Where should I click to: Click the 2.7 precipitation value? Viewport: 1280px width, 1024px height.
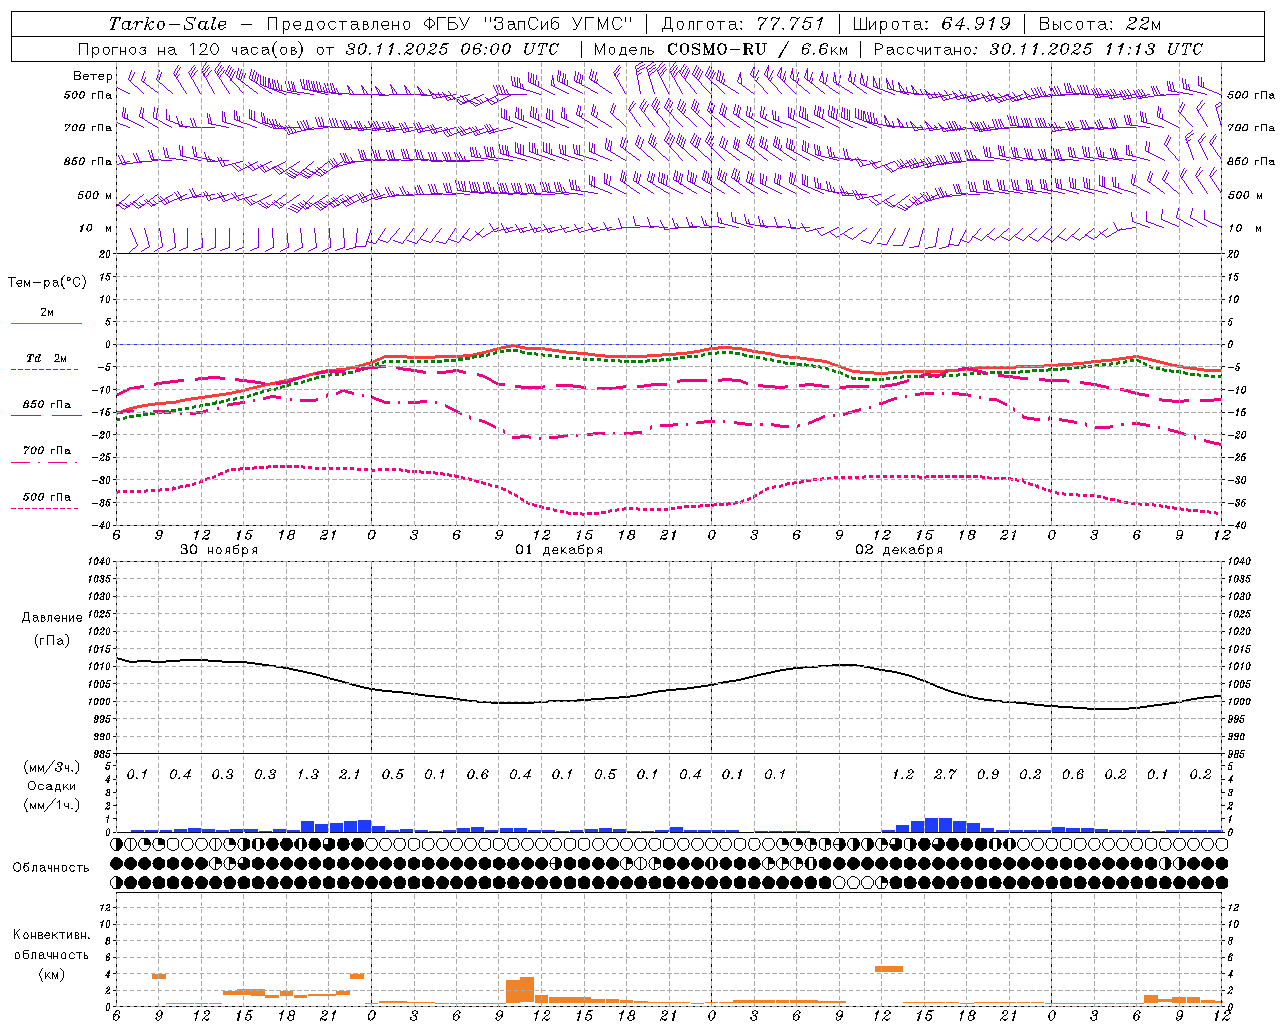tap(945, 775)
